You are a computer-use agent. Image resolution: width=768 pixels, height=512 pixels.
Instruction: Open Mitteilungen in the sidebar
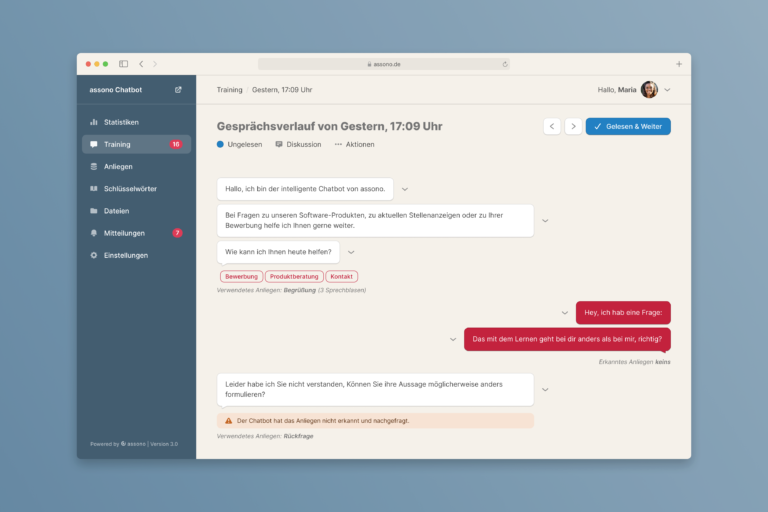pos(136,233)
